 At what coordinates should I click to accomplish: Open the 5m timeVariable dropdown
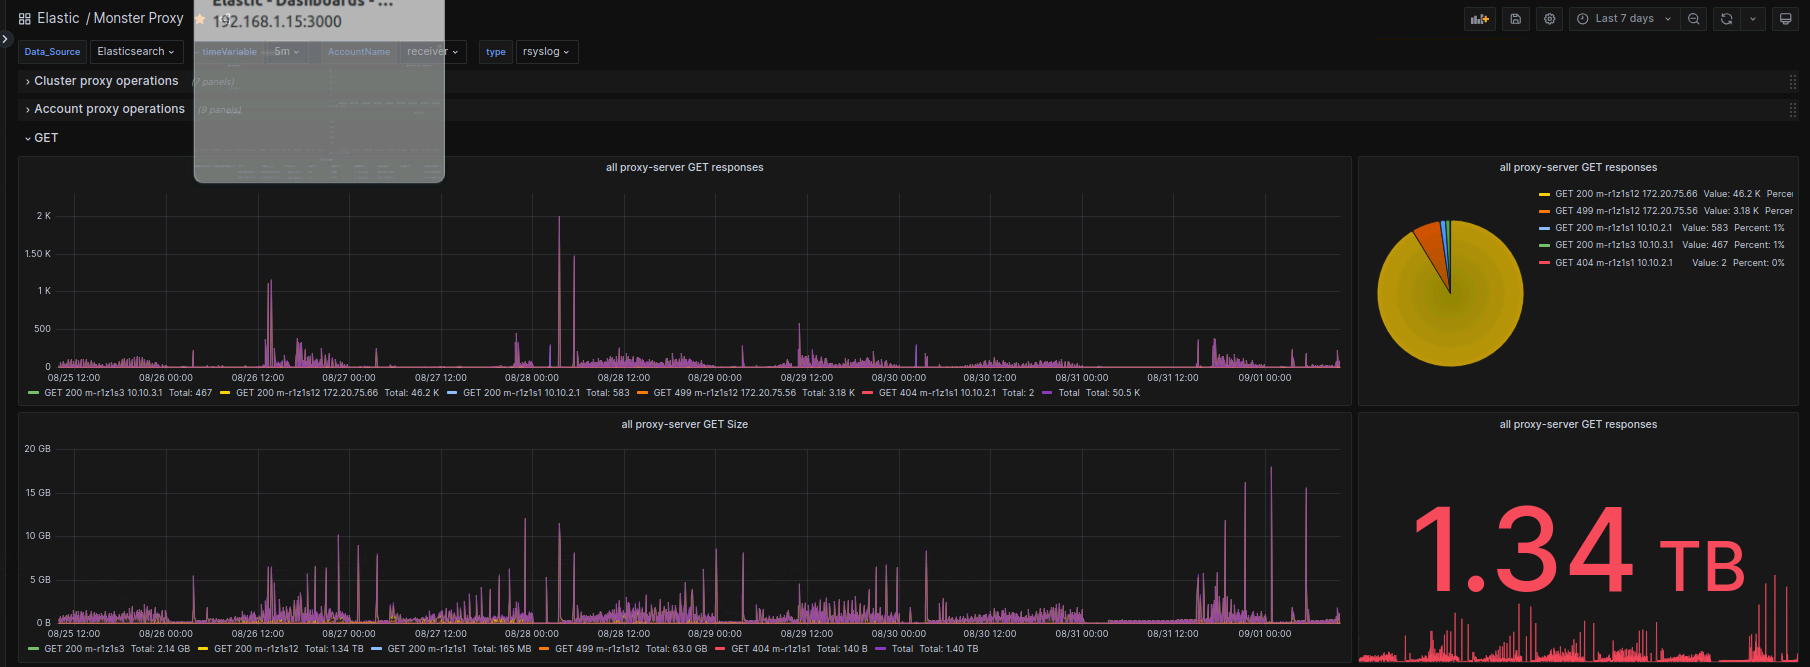point(287,52)
